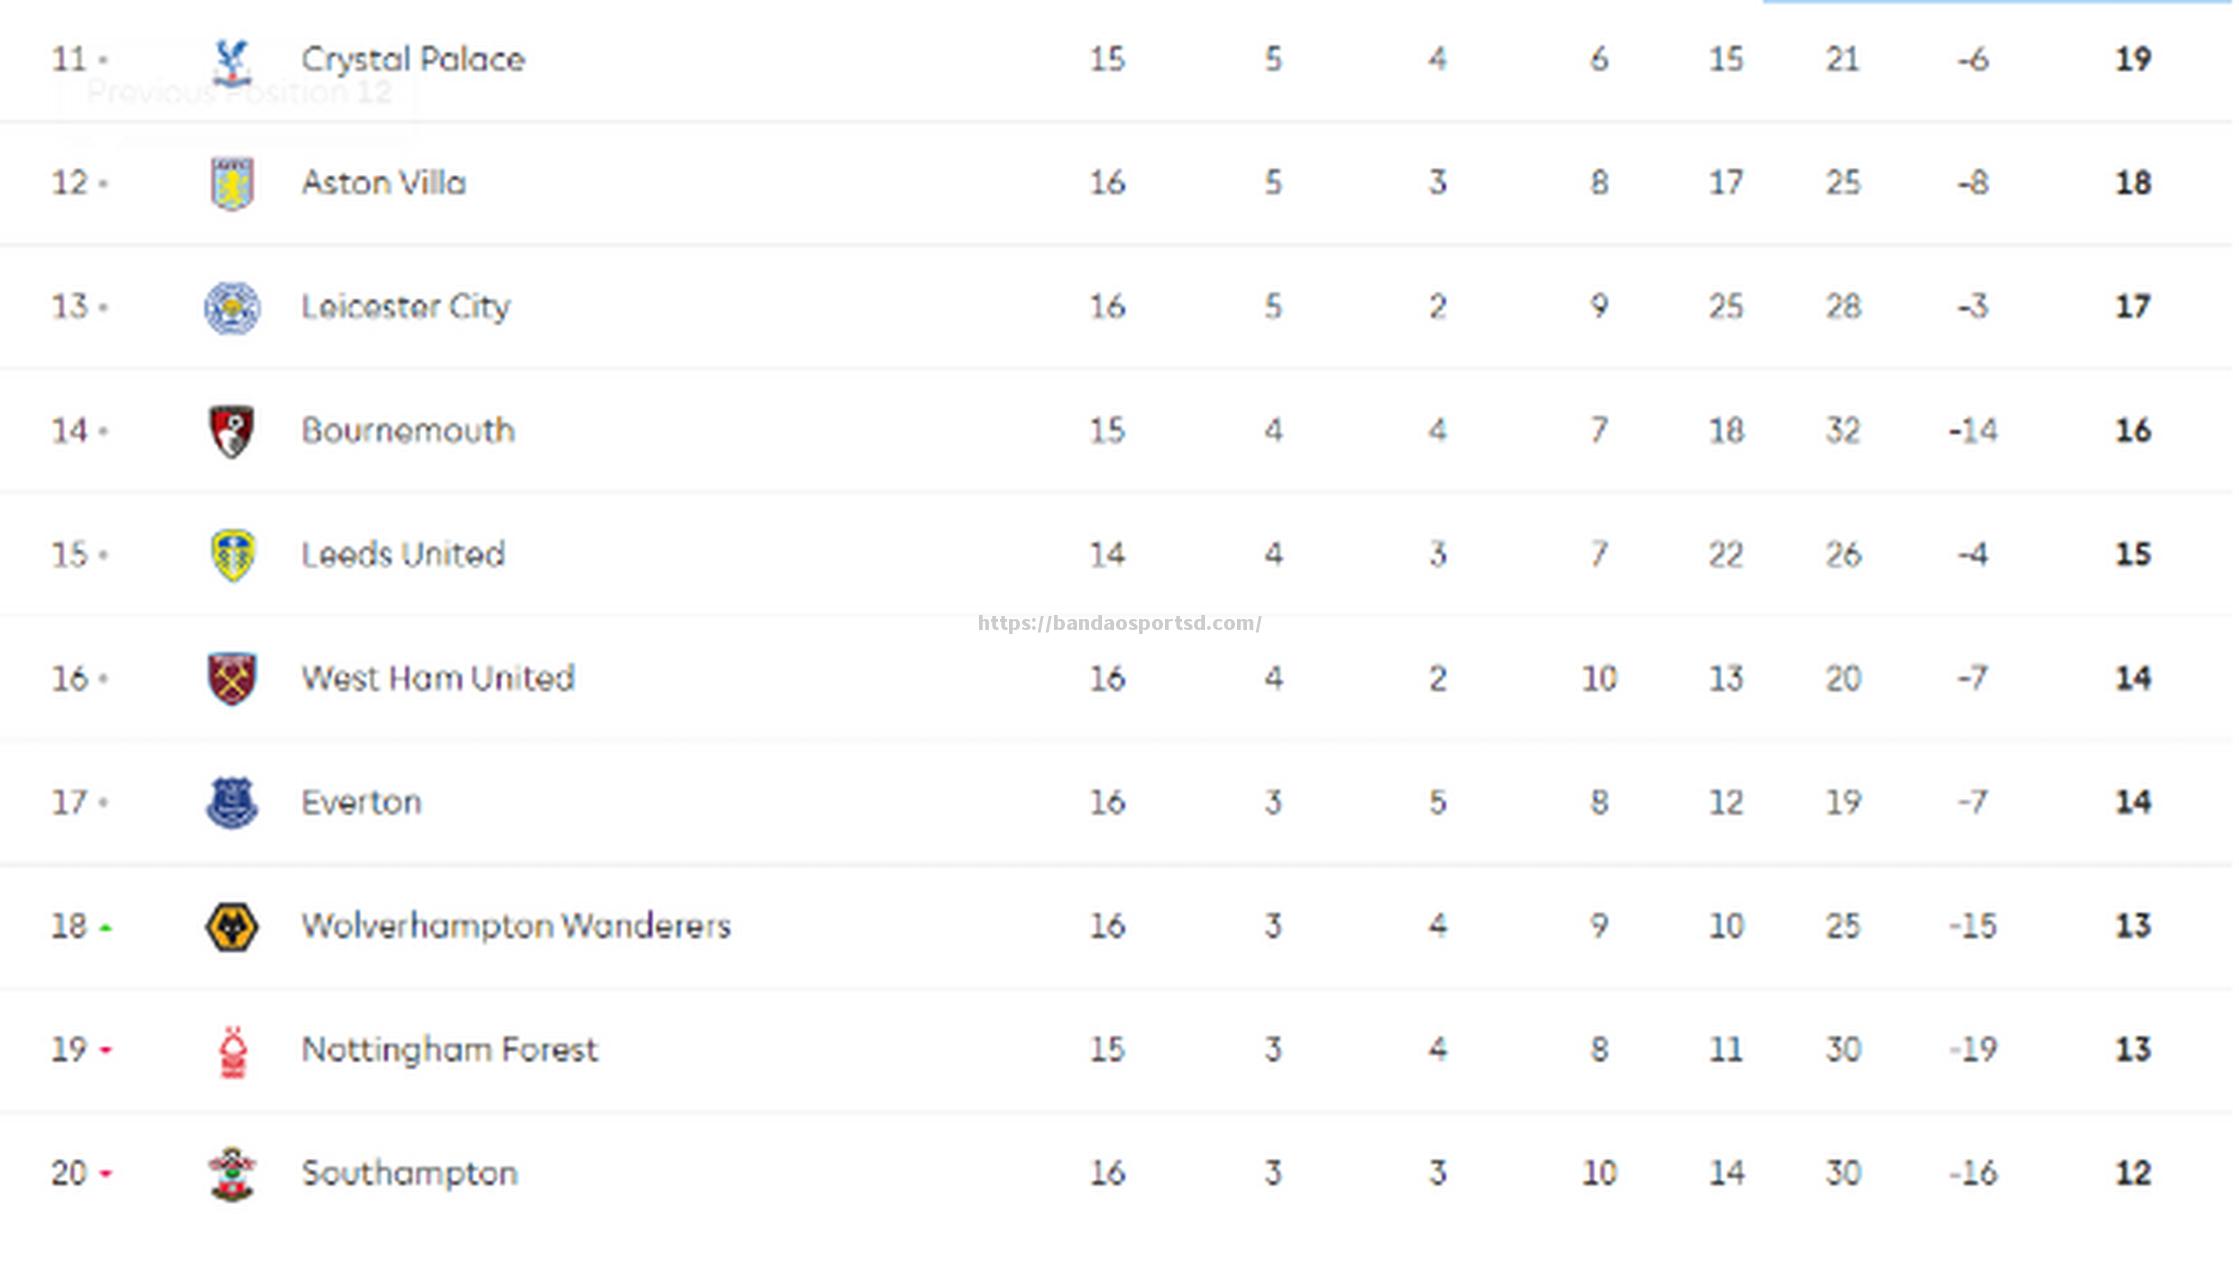The image size is (2239, 1280).
Task: Click Wolves' green position-up indicator
Action: pos(105,929)
